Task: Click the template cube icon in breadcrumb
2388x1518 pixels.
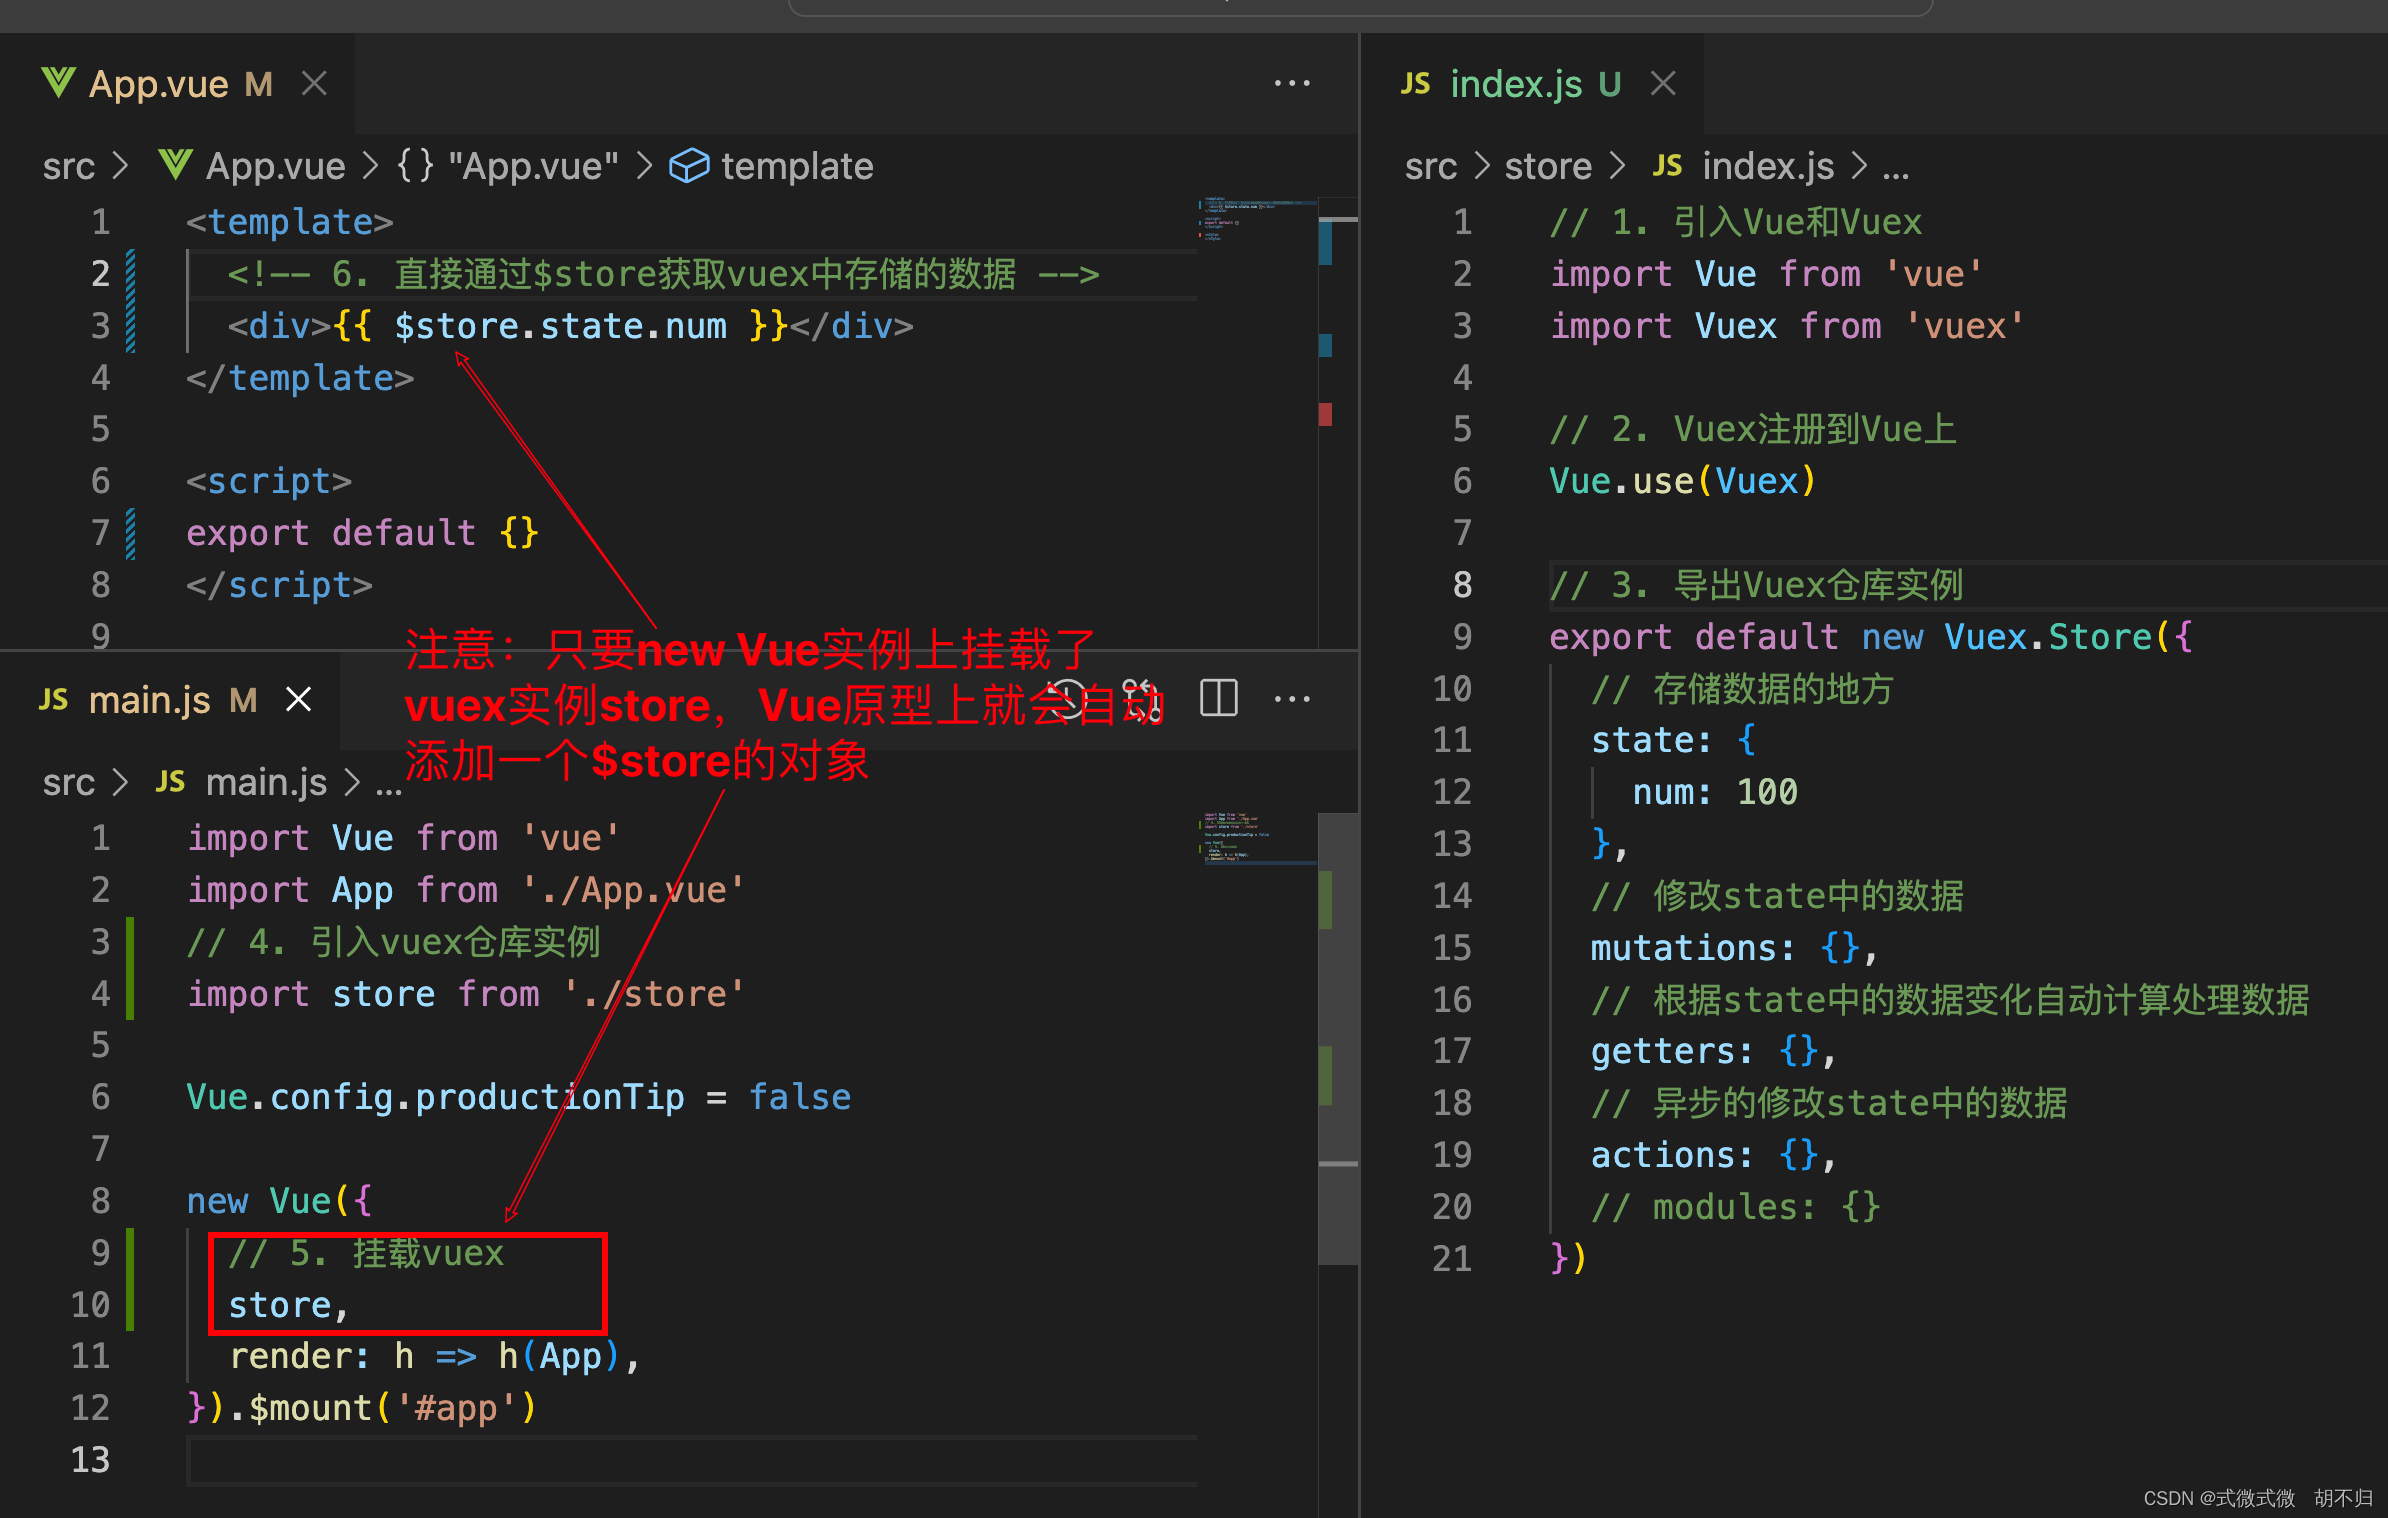Action: click(689, 166)
